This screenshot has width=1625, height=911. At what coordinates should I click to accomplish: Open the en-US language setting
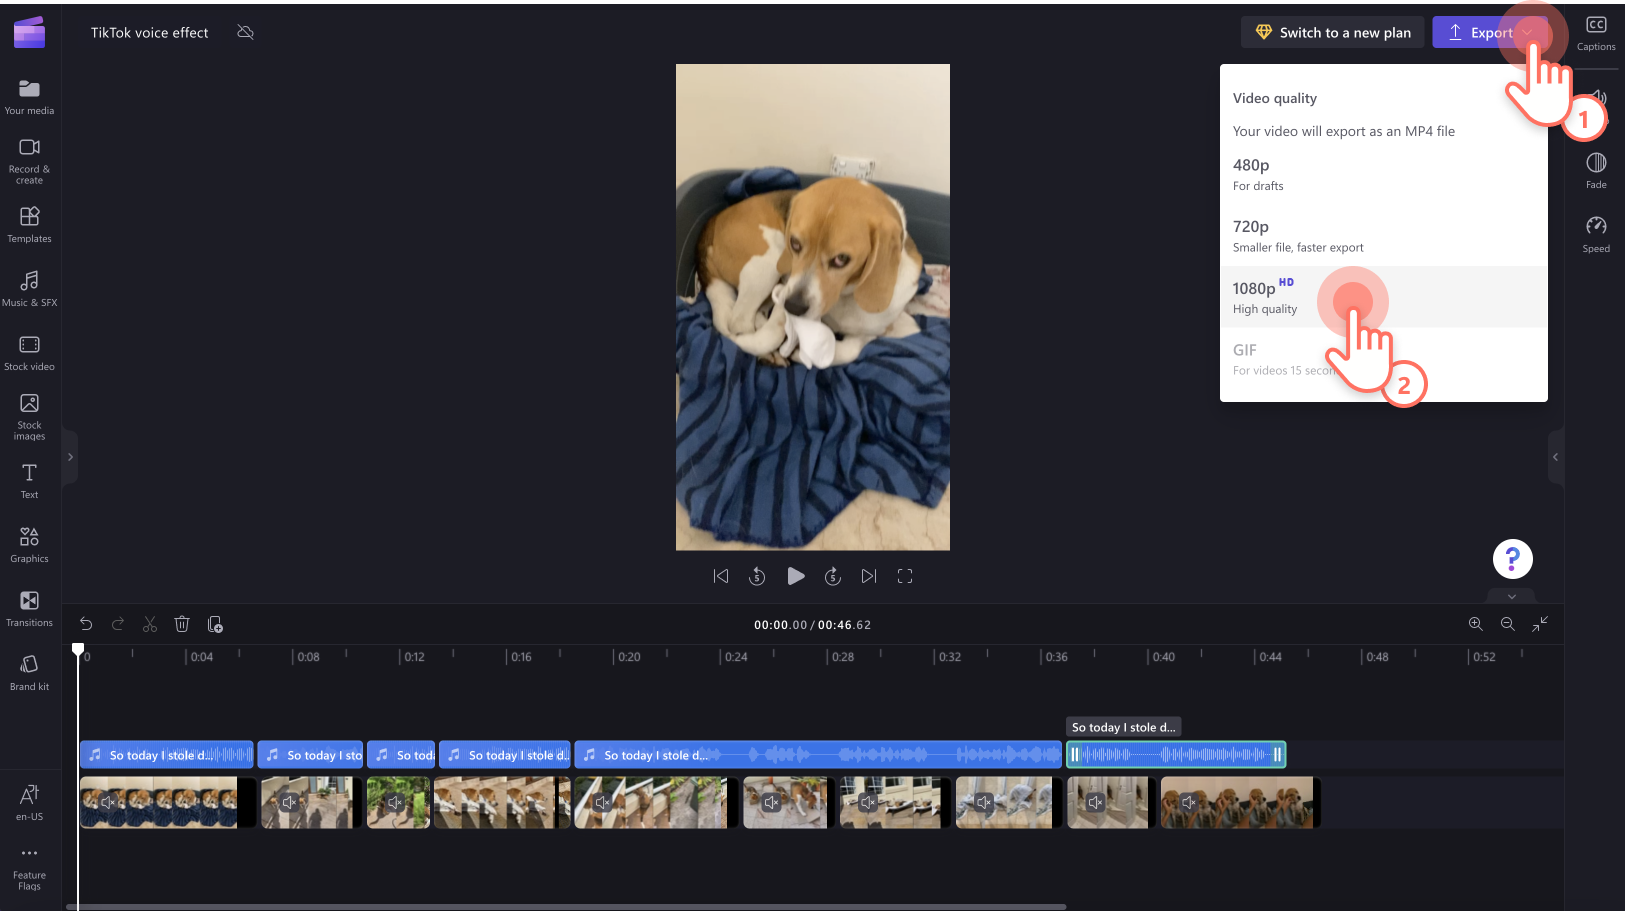point(29,802)
